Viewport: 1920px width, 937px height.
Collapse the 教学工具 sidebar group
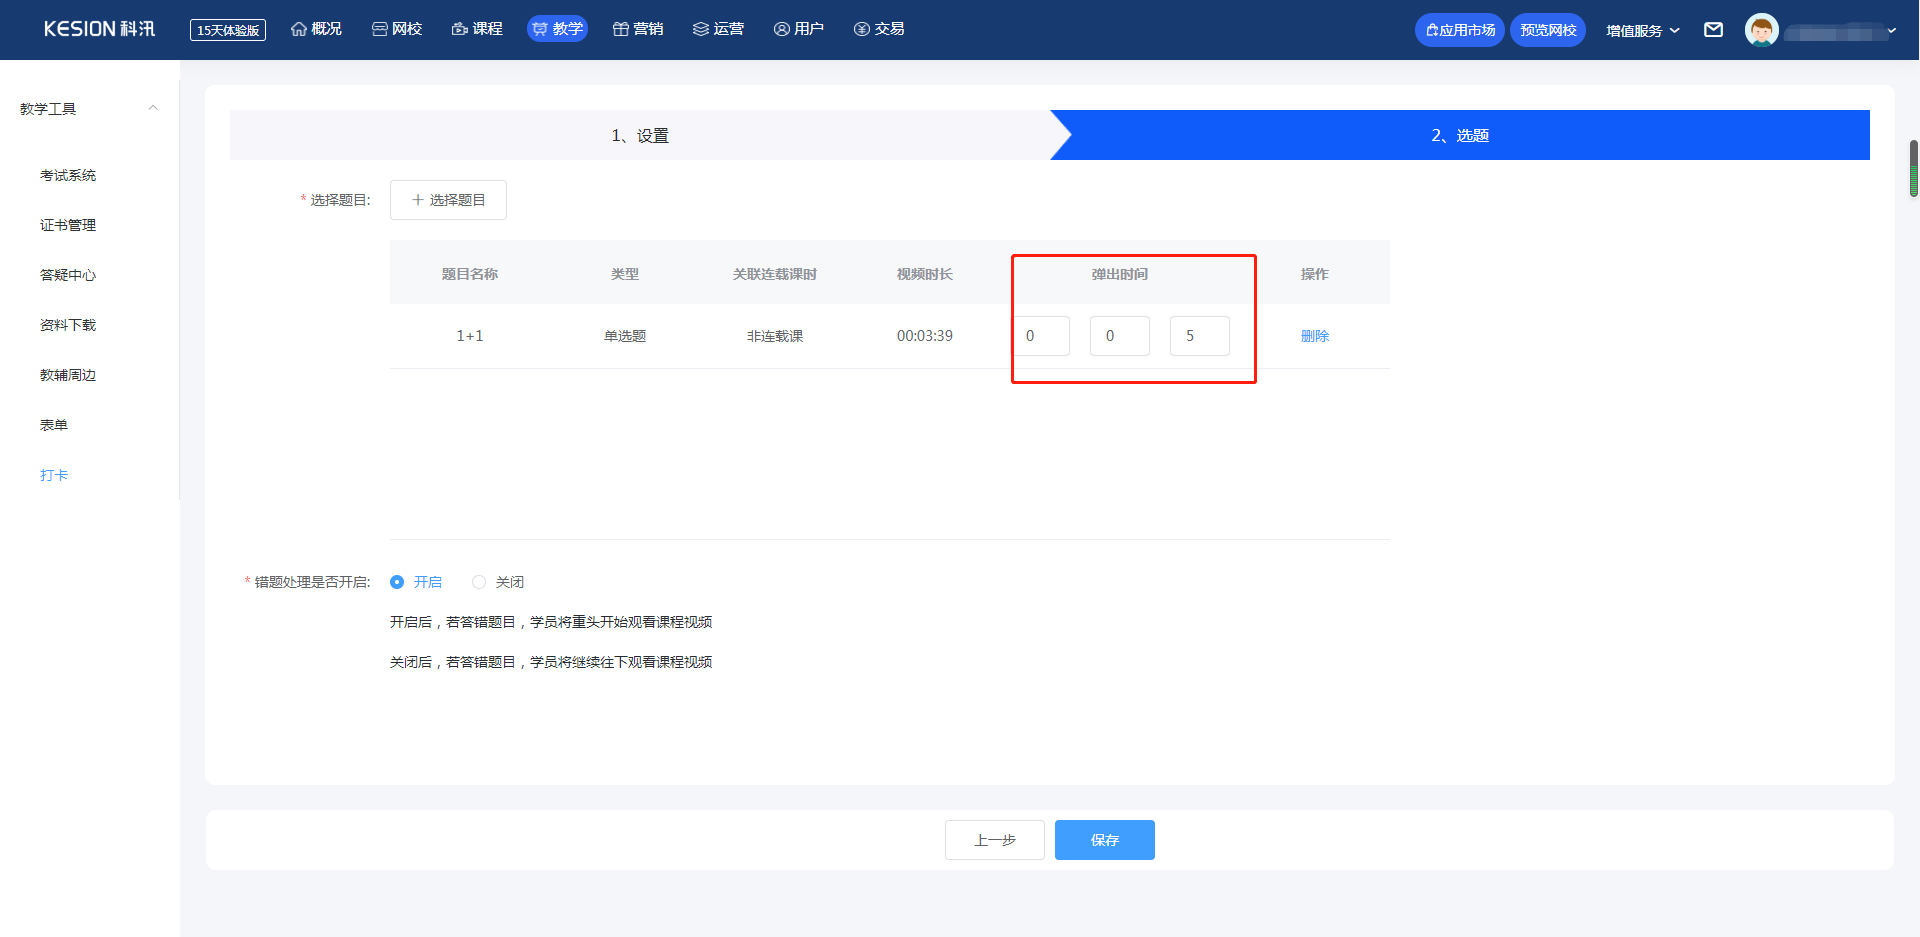click(153, 108)
